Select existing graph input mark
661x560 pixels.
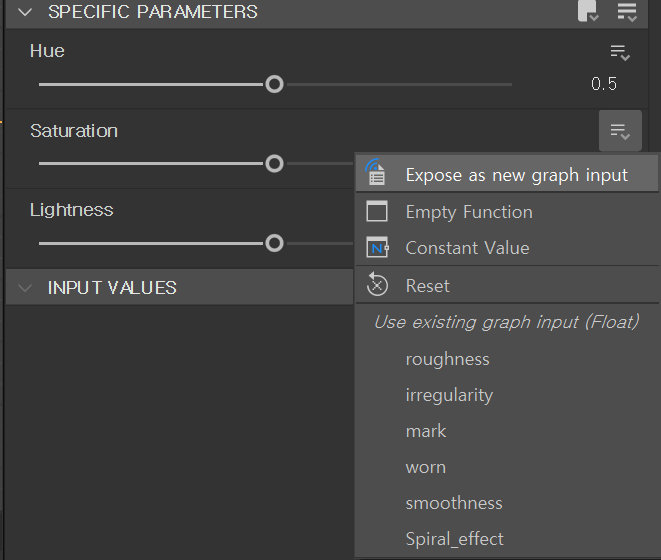point(507,431)
